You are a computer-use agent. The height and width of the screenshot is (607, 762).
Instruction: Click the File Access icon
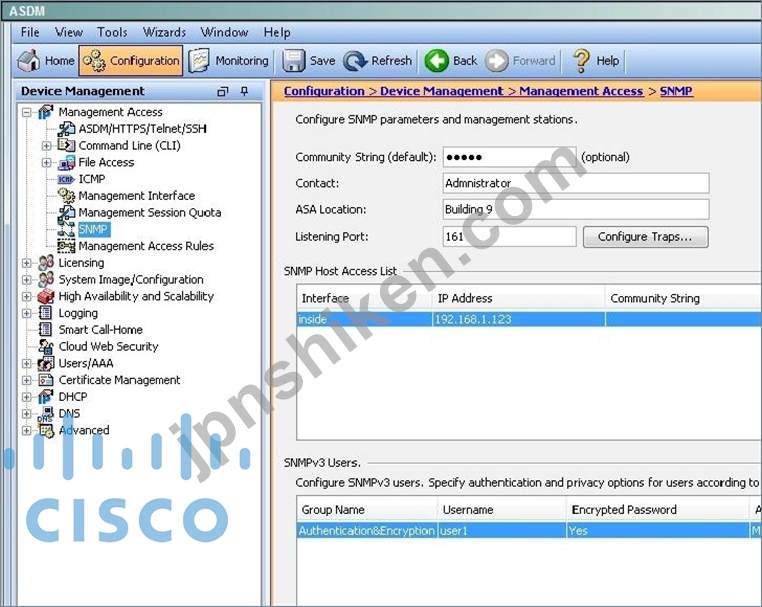(67, 162)
